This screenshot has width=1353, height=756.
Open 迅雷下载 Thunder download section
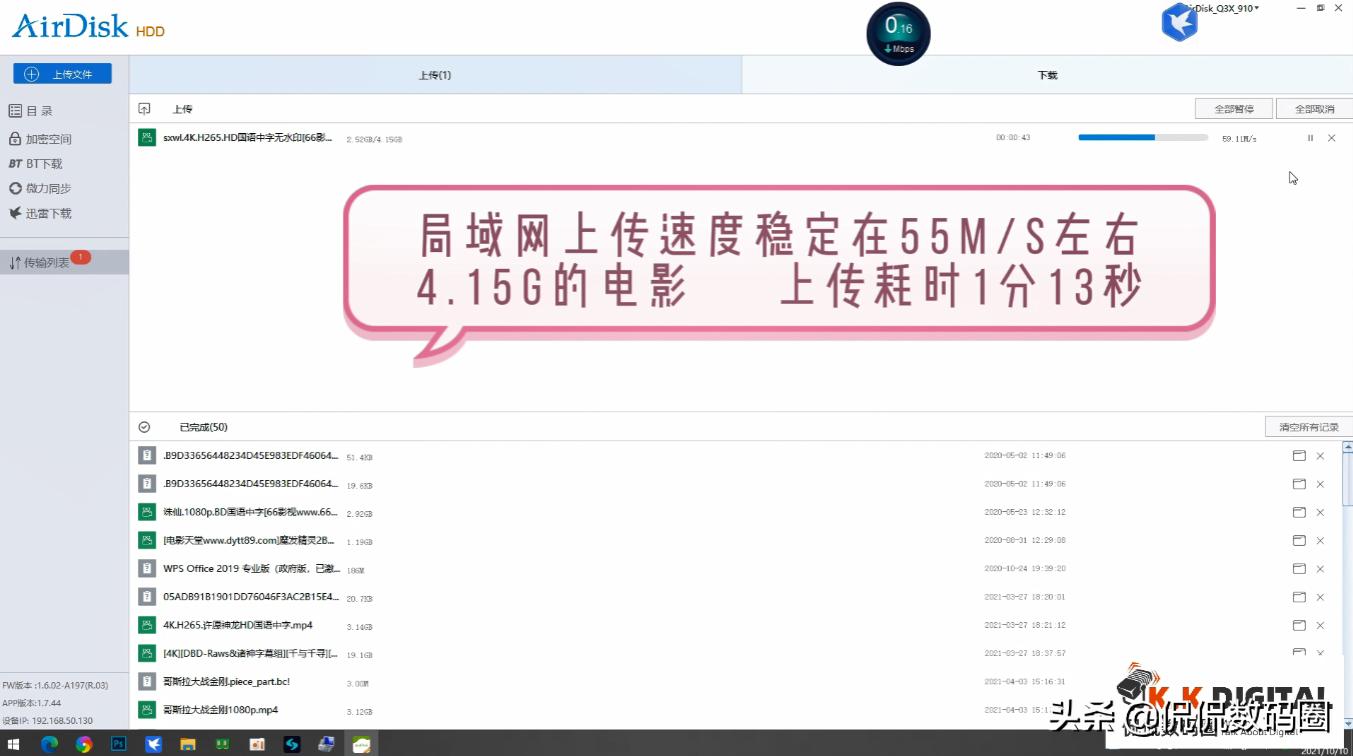pyautogui.click(x=45, y=213)
